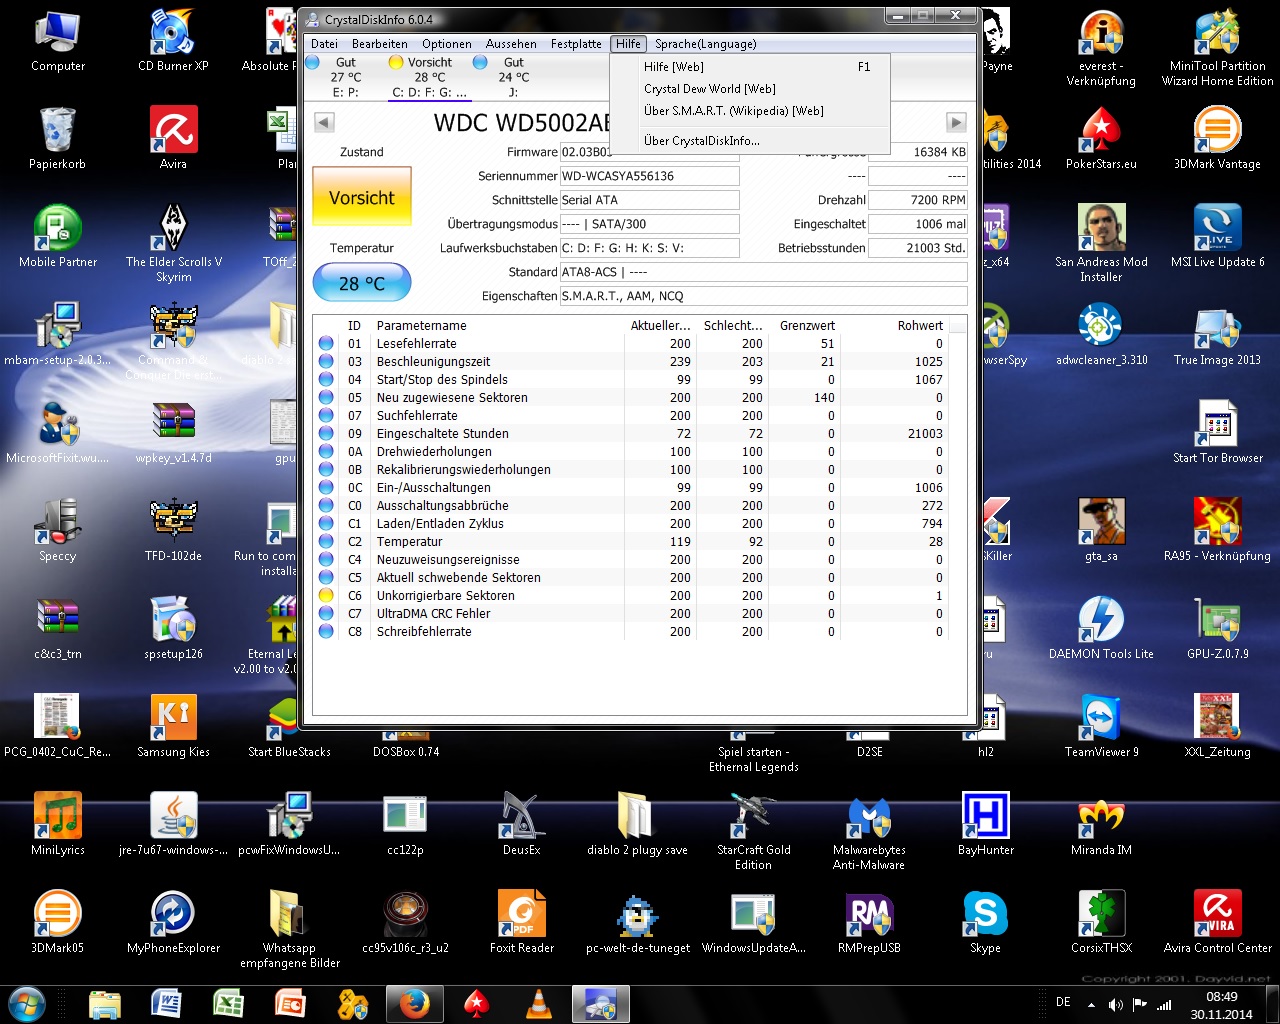Click the Seriennummer field
Screen dimensions: 1280x1024
pyautogui.click(x=650, y=176)
